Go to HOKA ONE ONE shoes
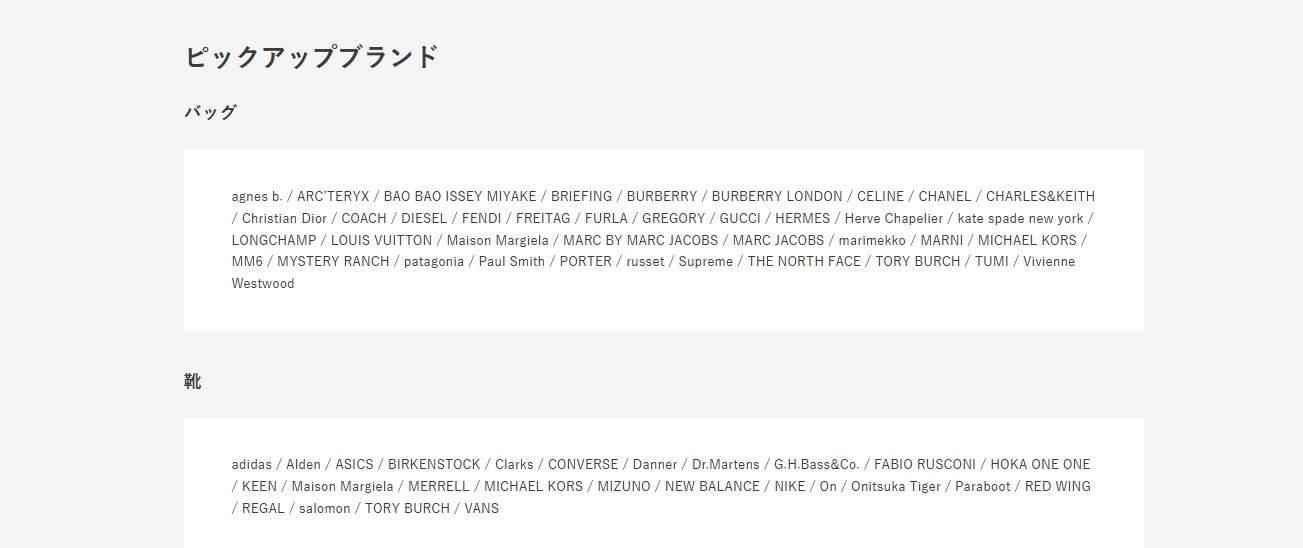1303x548 pixels. click(x=1040, y=465)
